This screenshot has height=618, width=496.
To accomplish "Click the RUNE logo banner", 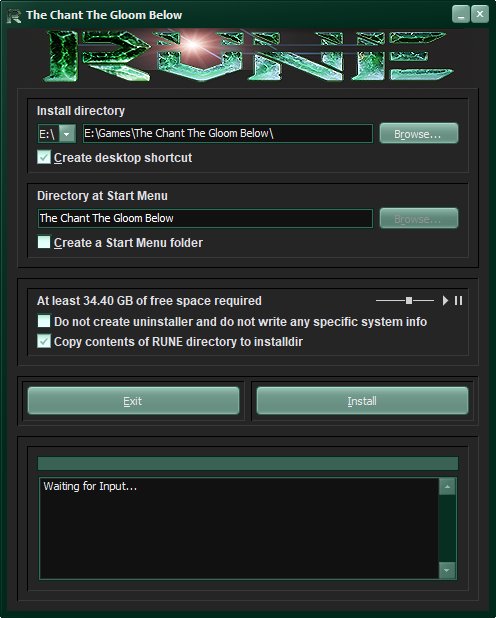I will [x=248, y=55].
